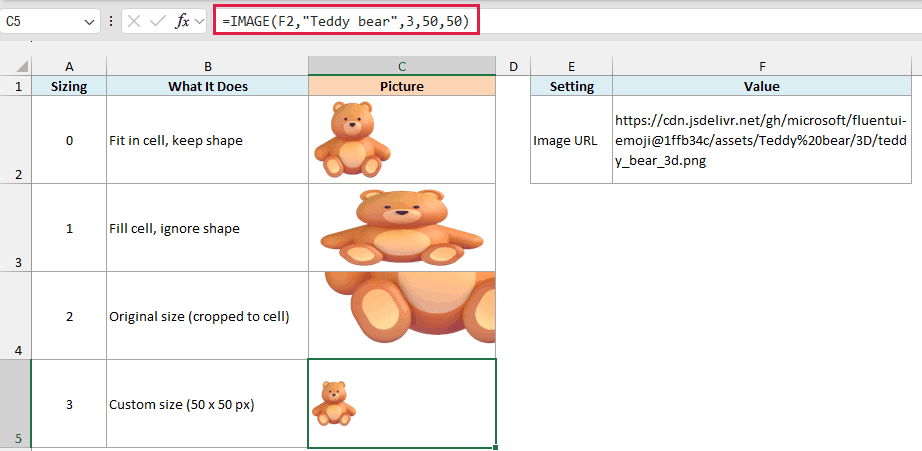922x451 pixels.
Task: Click the Setting header cell
Action: (572, 86)
